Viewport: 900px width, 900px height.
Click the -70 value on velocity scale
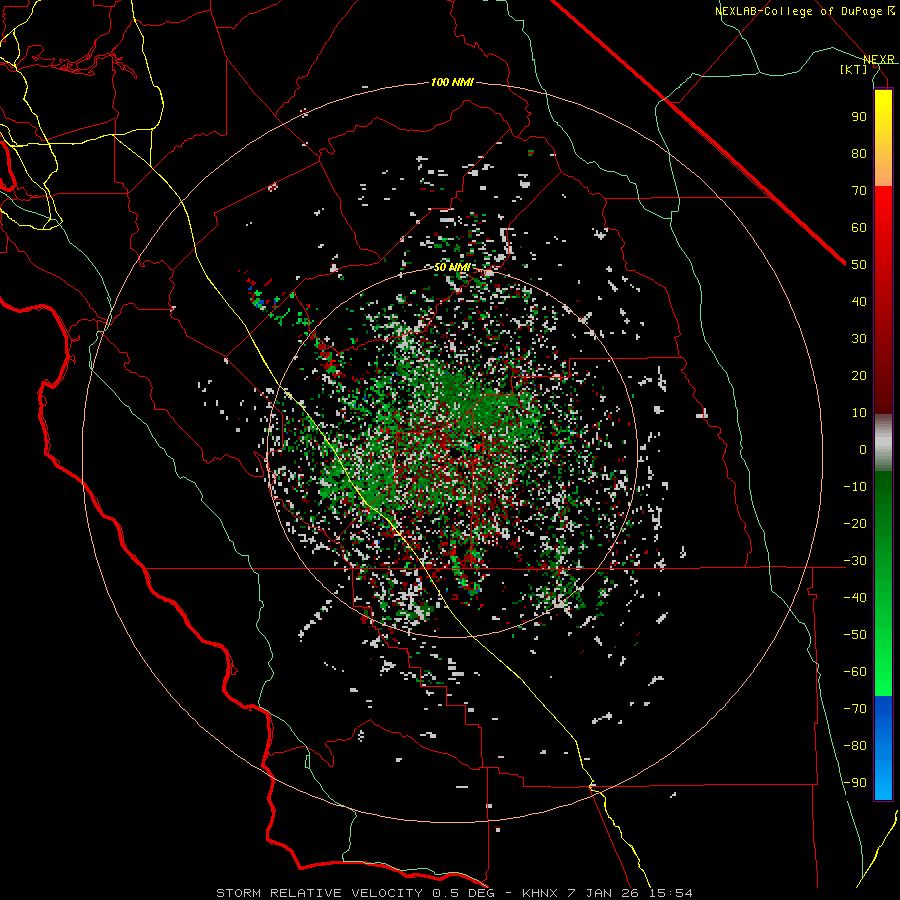(855, 709)
